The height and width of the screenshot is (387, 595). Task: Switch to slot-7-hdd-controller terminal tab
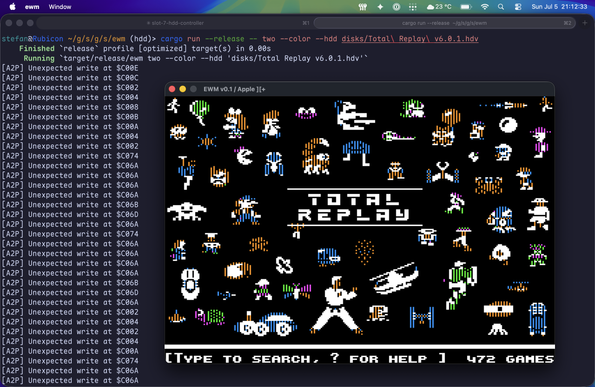pyautogui.click(x=175, y=23)
